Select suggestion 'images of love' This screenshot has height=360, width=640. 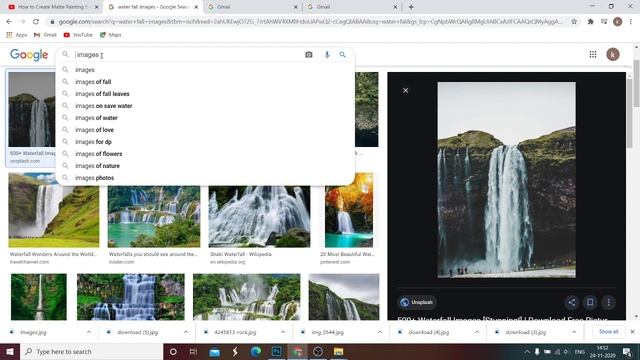(x=205, y=130)
